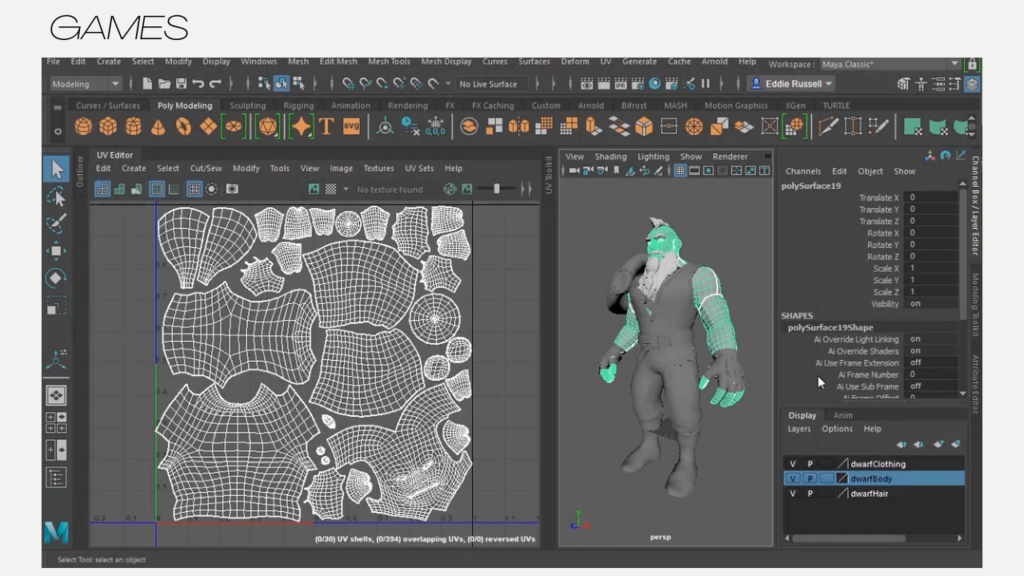This screenshot has width=1024, height=576.
Task: Open the Mesh Tools menu
Action: [x=389, y=61]
